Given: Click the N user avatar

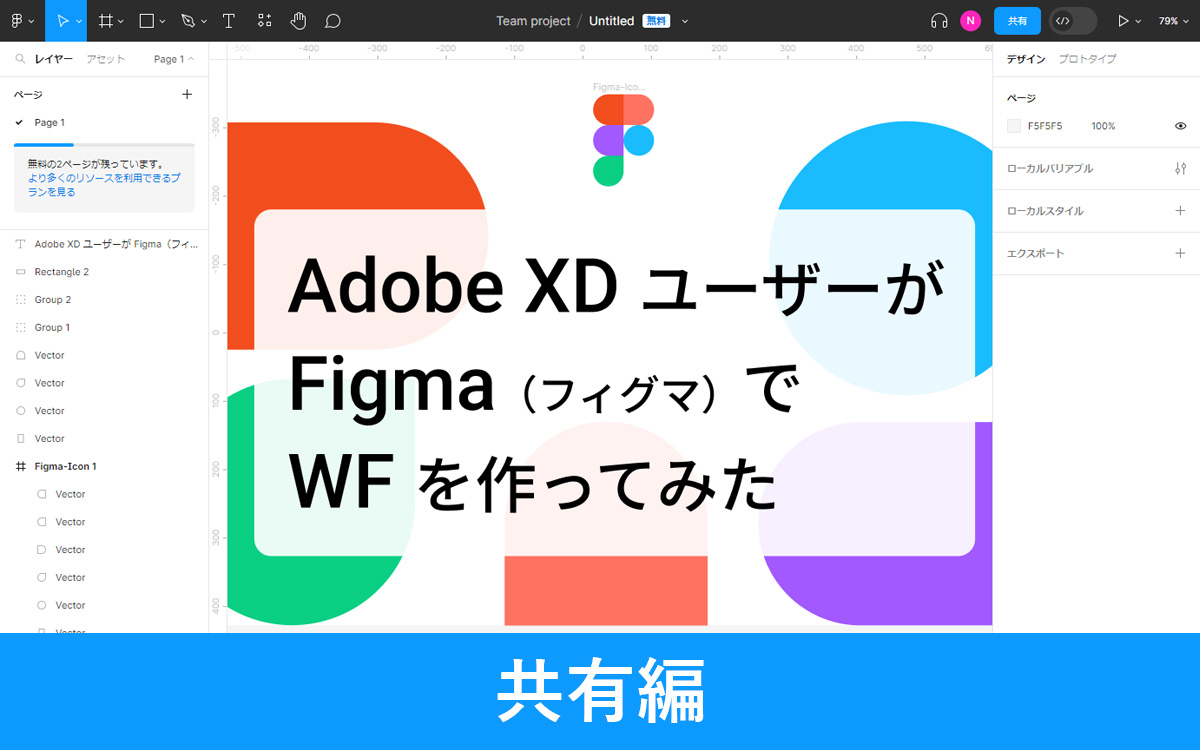Looking at the screenshot, I should tap(970, 20).
